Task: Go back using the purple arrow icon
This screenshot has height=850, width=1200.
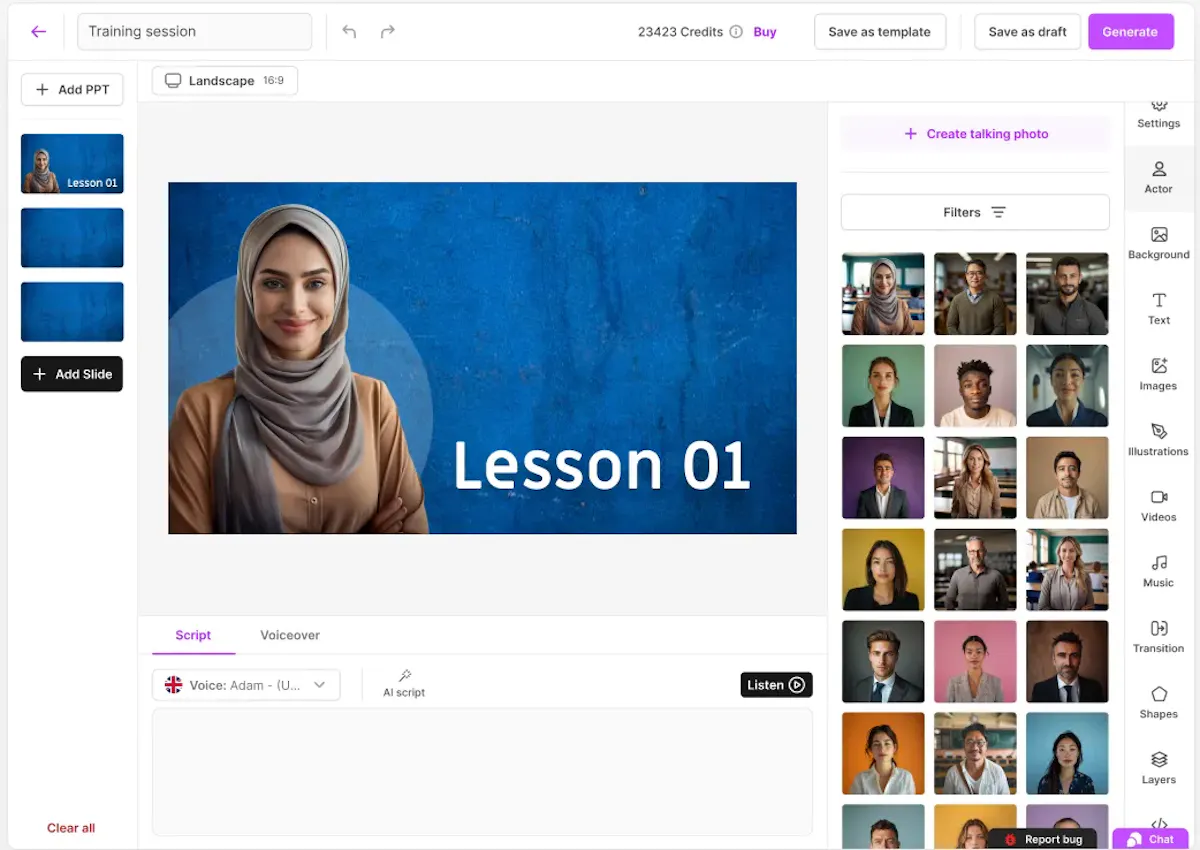Action: [39, 32]
